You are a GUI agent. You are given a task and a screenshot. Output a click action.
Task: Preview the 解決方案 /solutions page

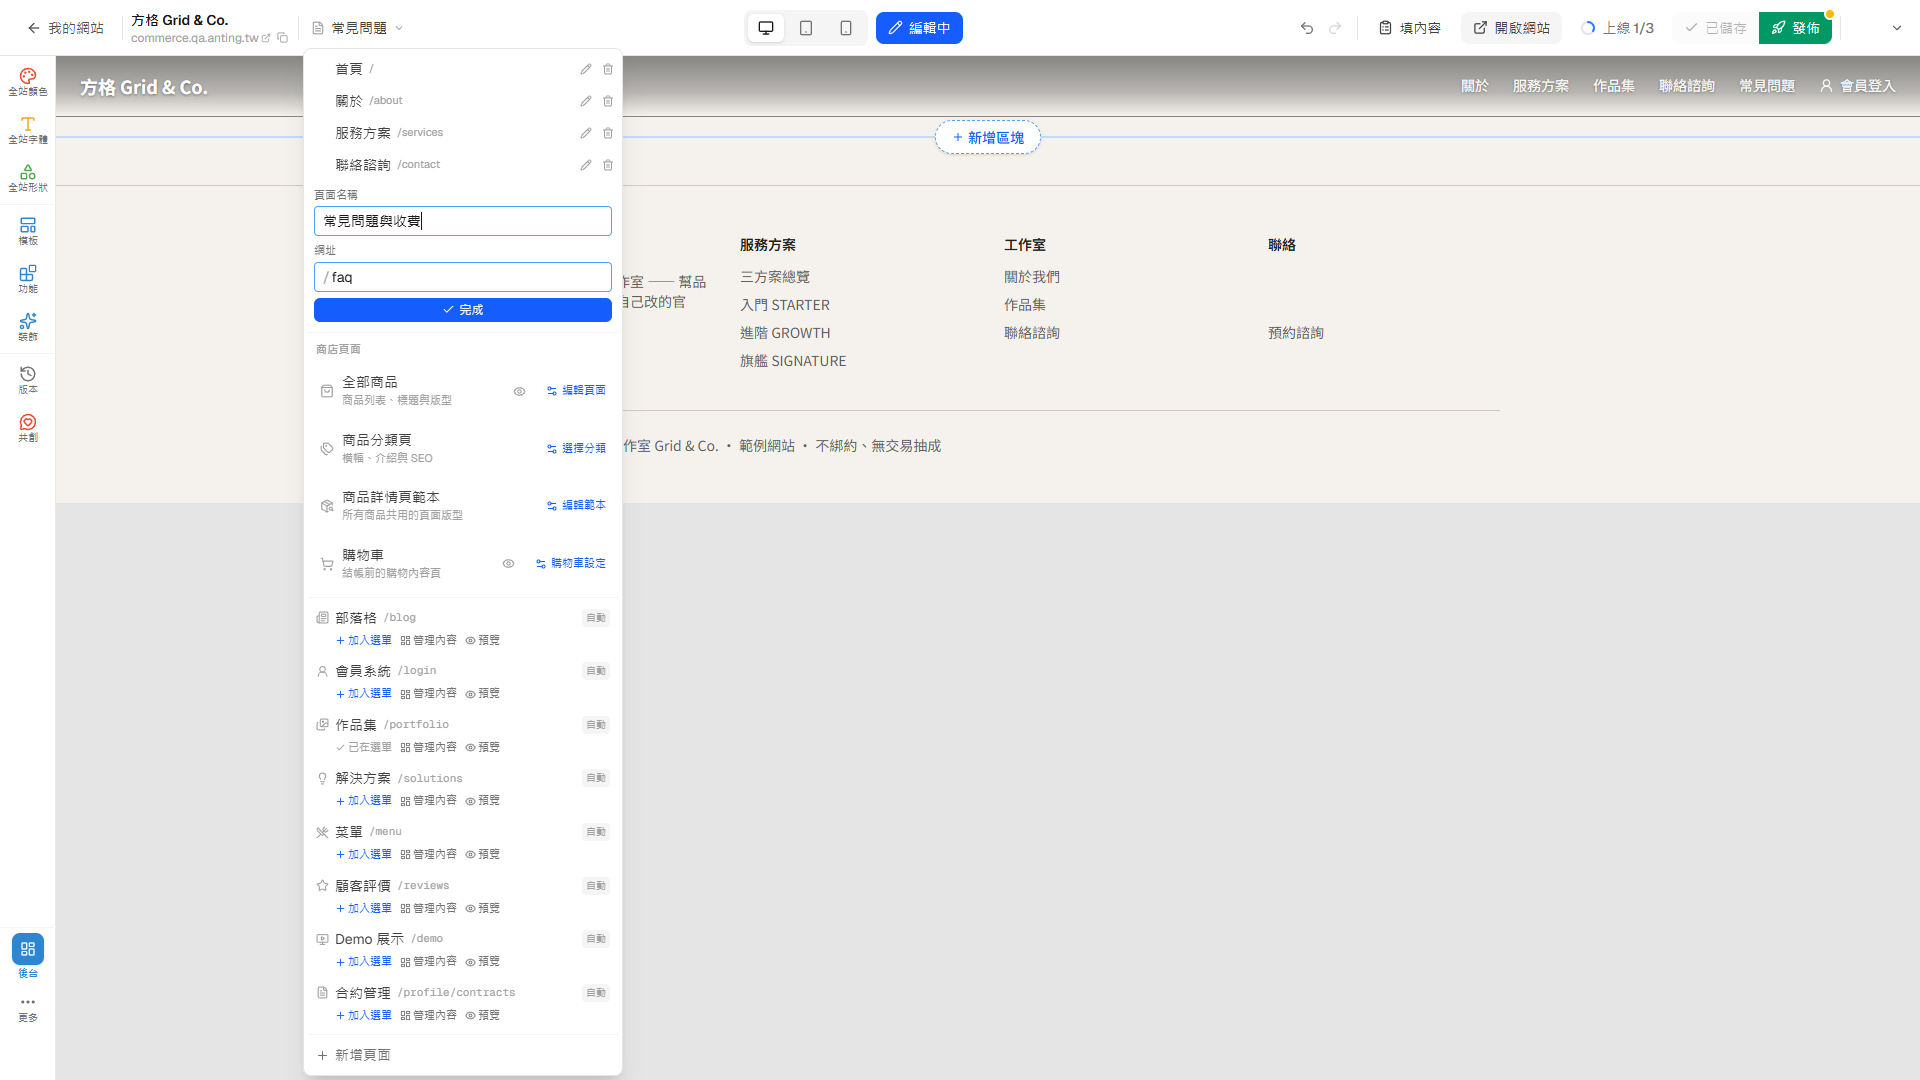point(482,800)
